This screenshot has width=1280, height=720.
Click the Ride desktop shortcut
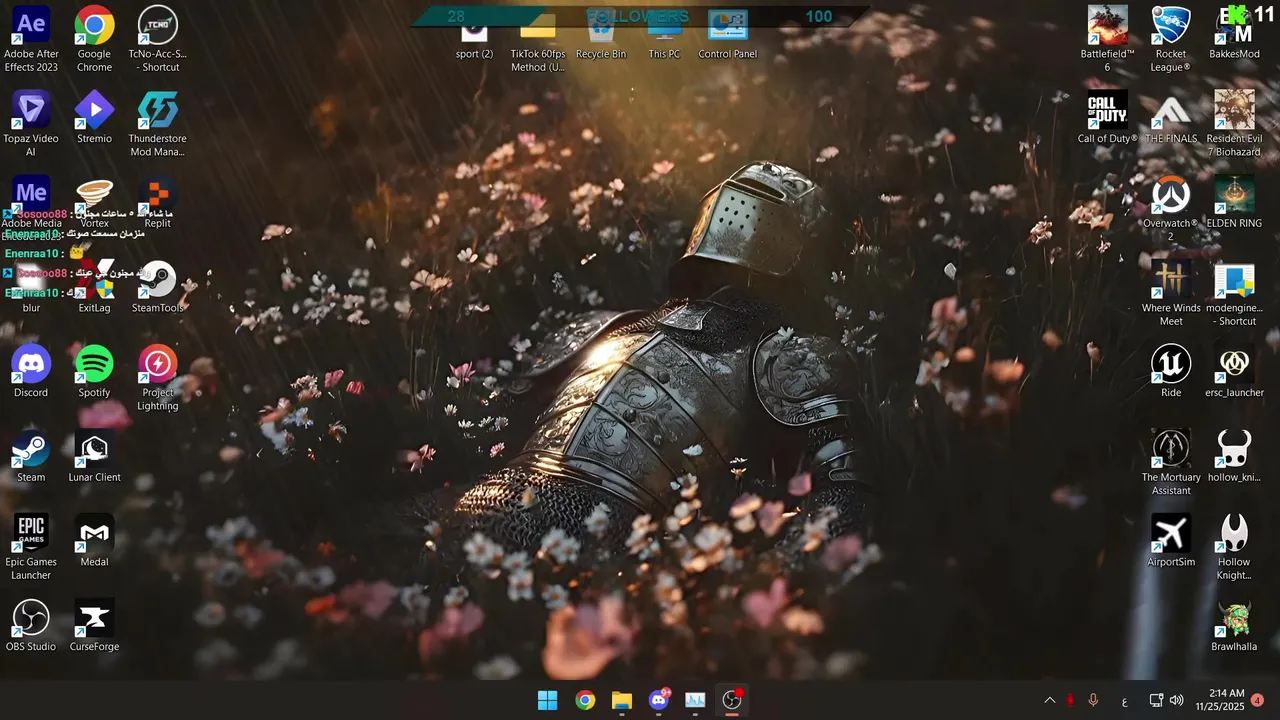1171,373
